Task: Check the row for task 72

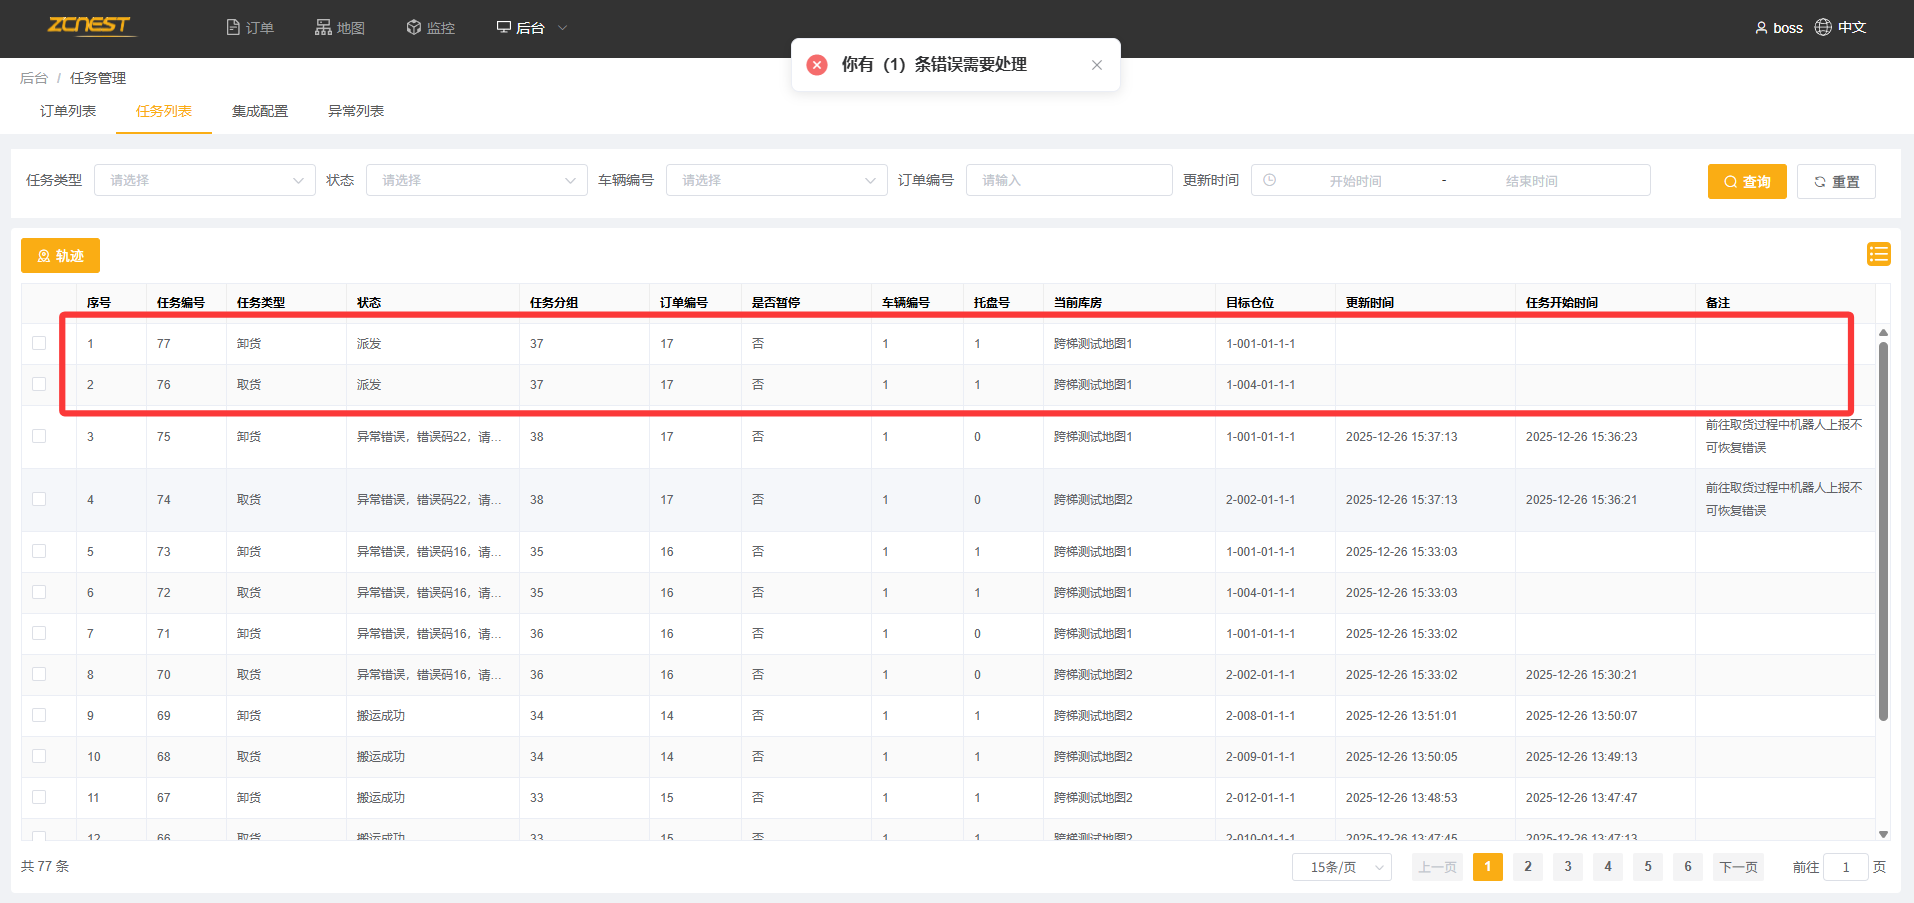Action: [x=39, y=592]
